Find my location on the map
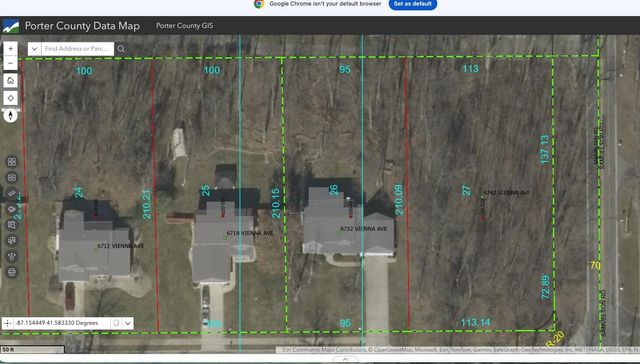The width and height of the screenshot is (640, 364). (x=11, y=98)
